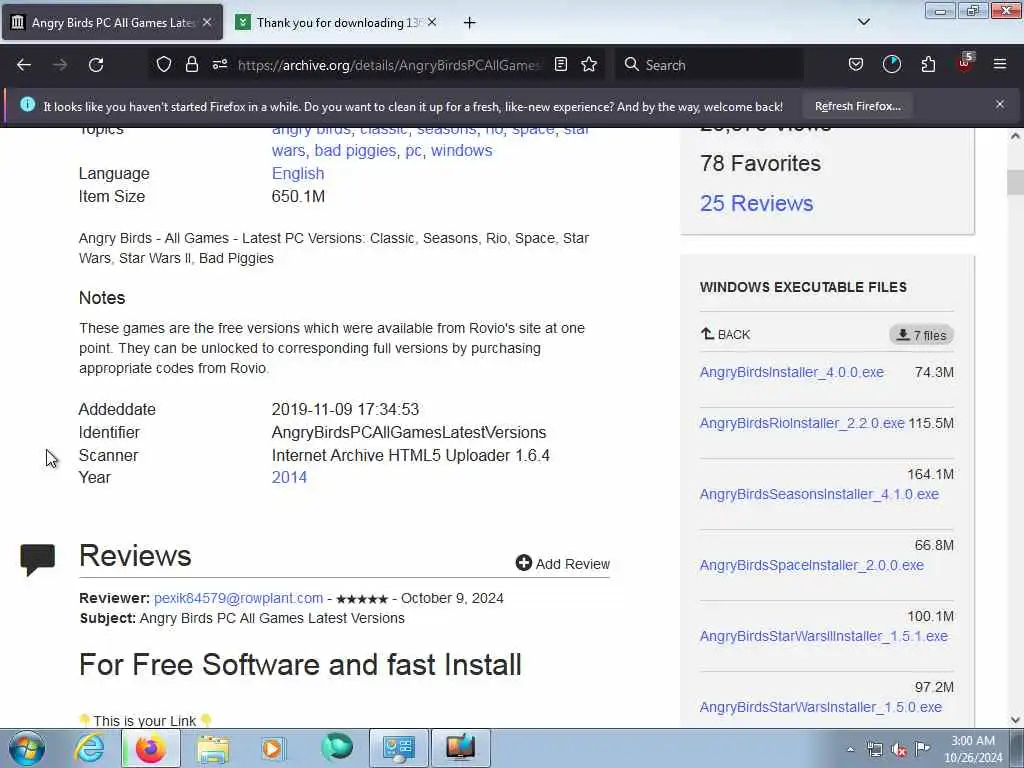This screenshot has height=768, width=1024.
Task: Download AngryBirdsStarWarsInstaller_1.5.0.exe
Action: tap(821, 707)
